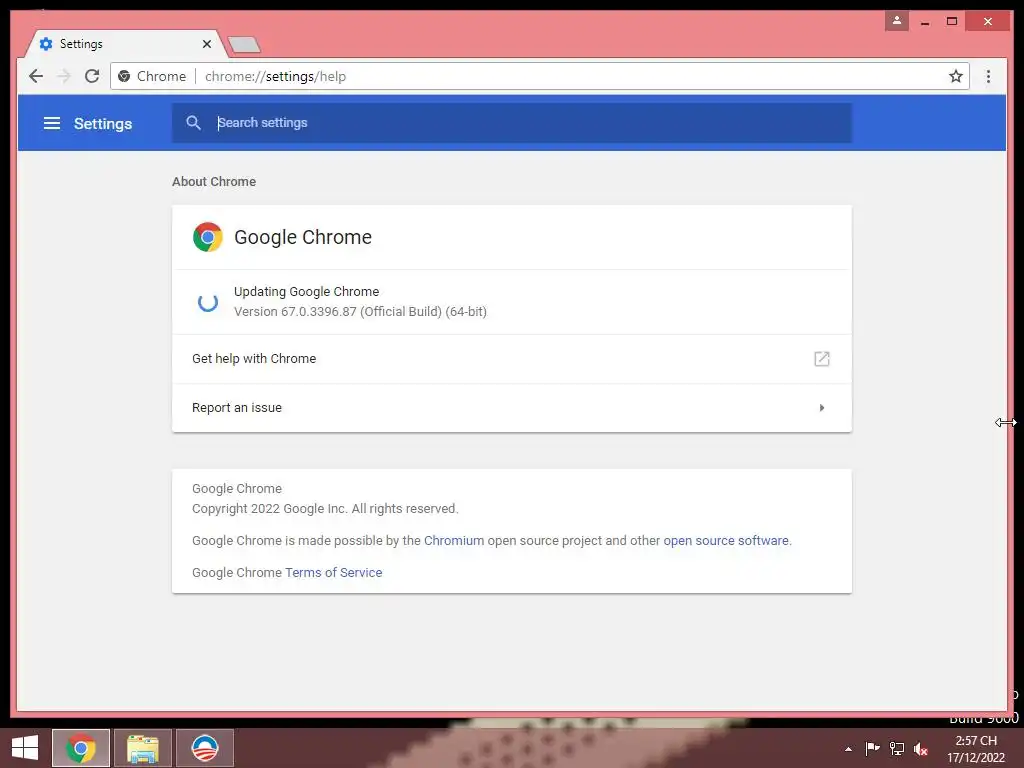Reload the page with the refresh icon

click(x=92, y=76)
